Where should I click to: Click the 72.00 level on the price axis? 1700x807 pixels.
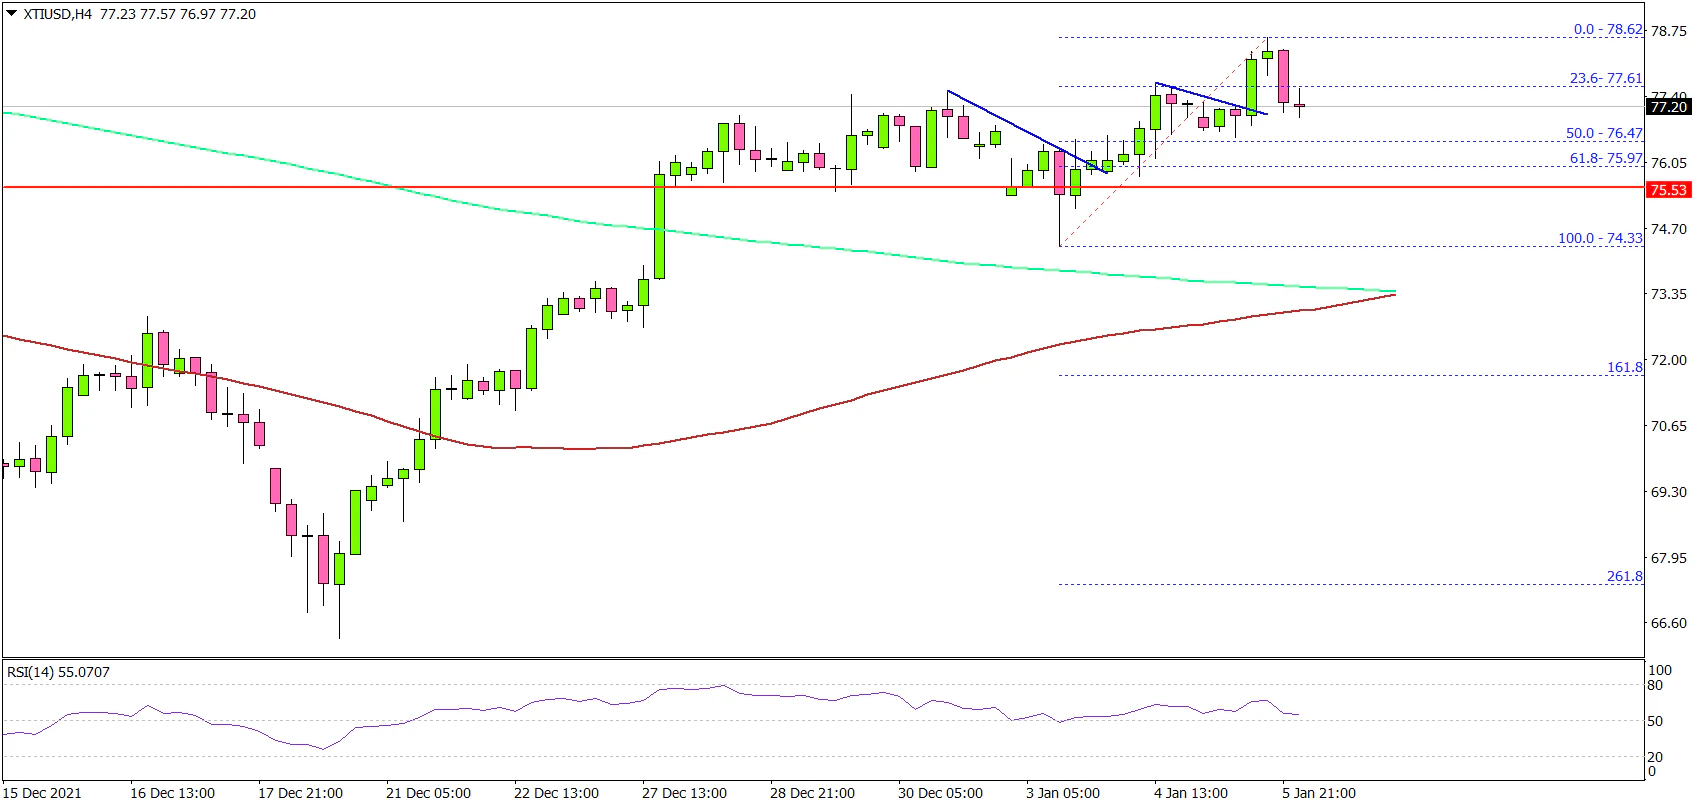(1667, 360)
